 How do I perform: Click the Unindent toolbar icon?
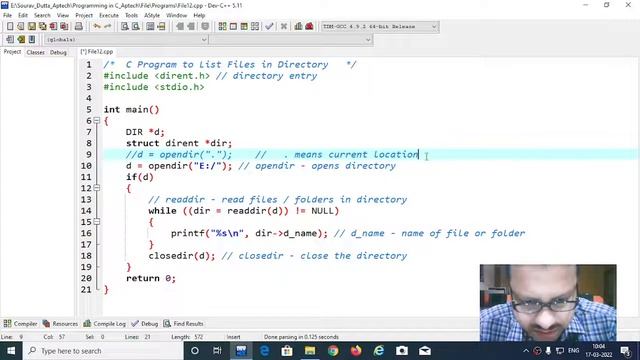(191, 27)
